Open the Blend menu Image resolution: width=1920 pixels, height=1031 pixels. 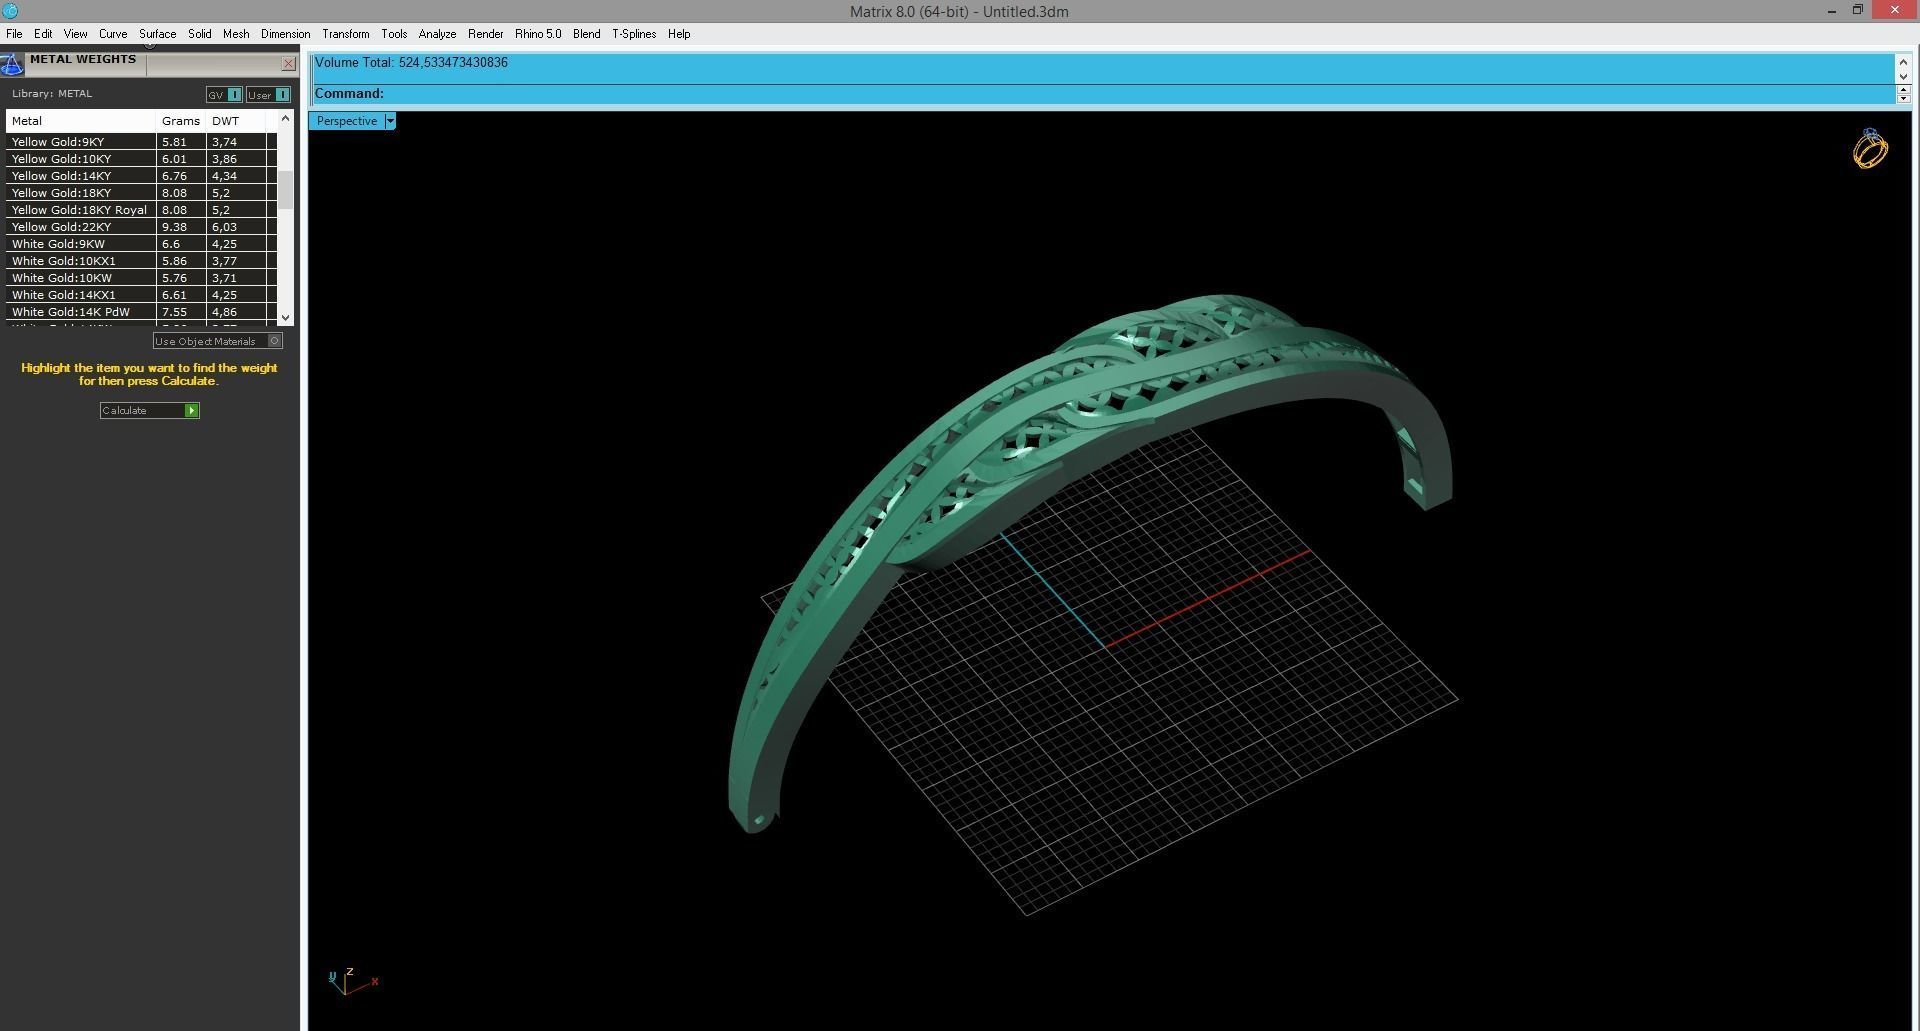coord(586,34)
